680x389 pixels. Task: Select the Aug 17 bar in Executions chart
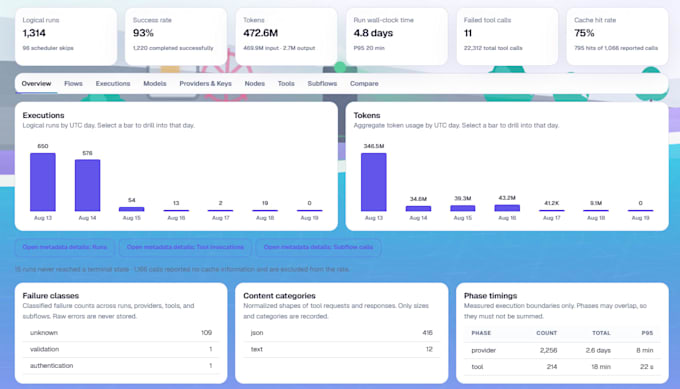pyautogui.click(x=221, y=210)
